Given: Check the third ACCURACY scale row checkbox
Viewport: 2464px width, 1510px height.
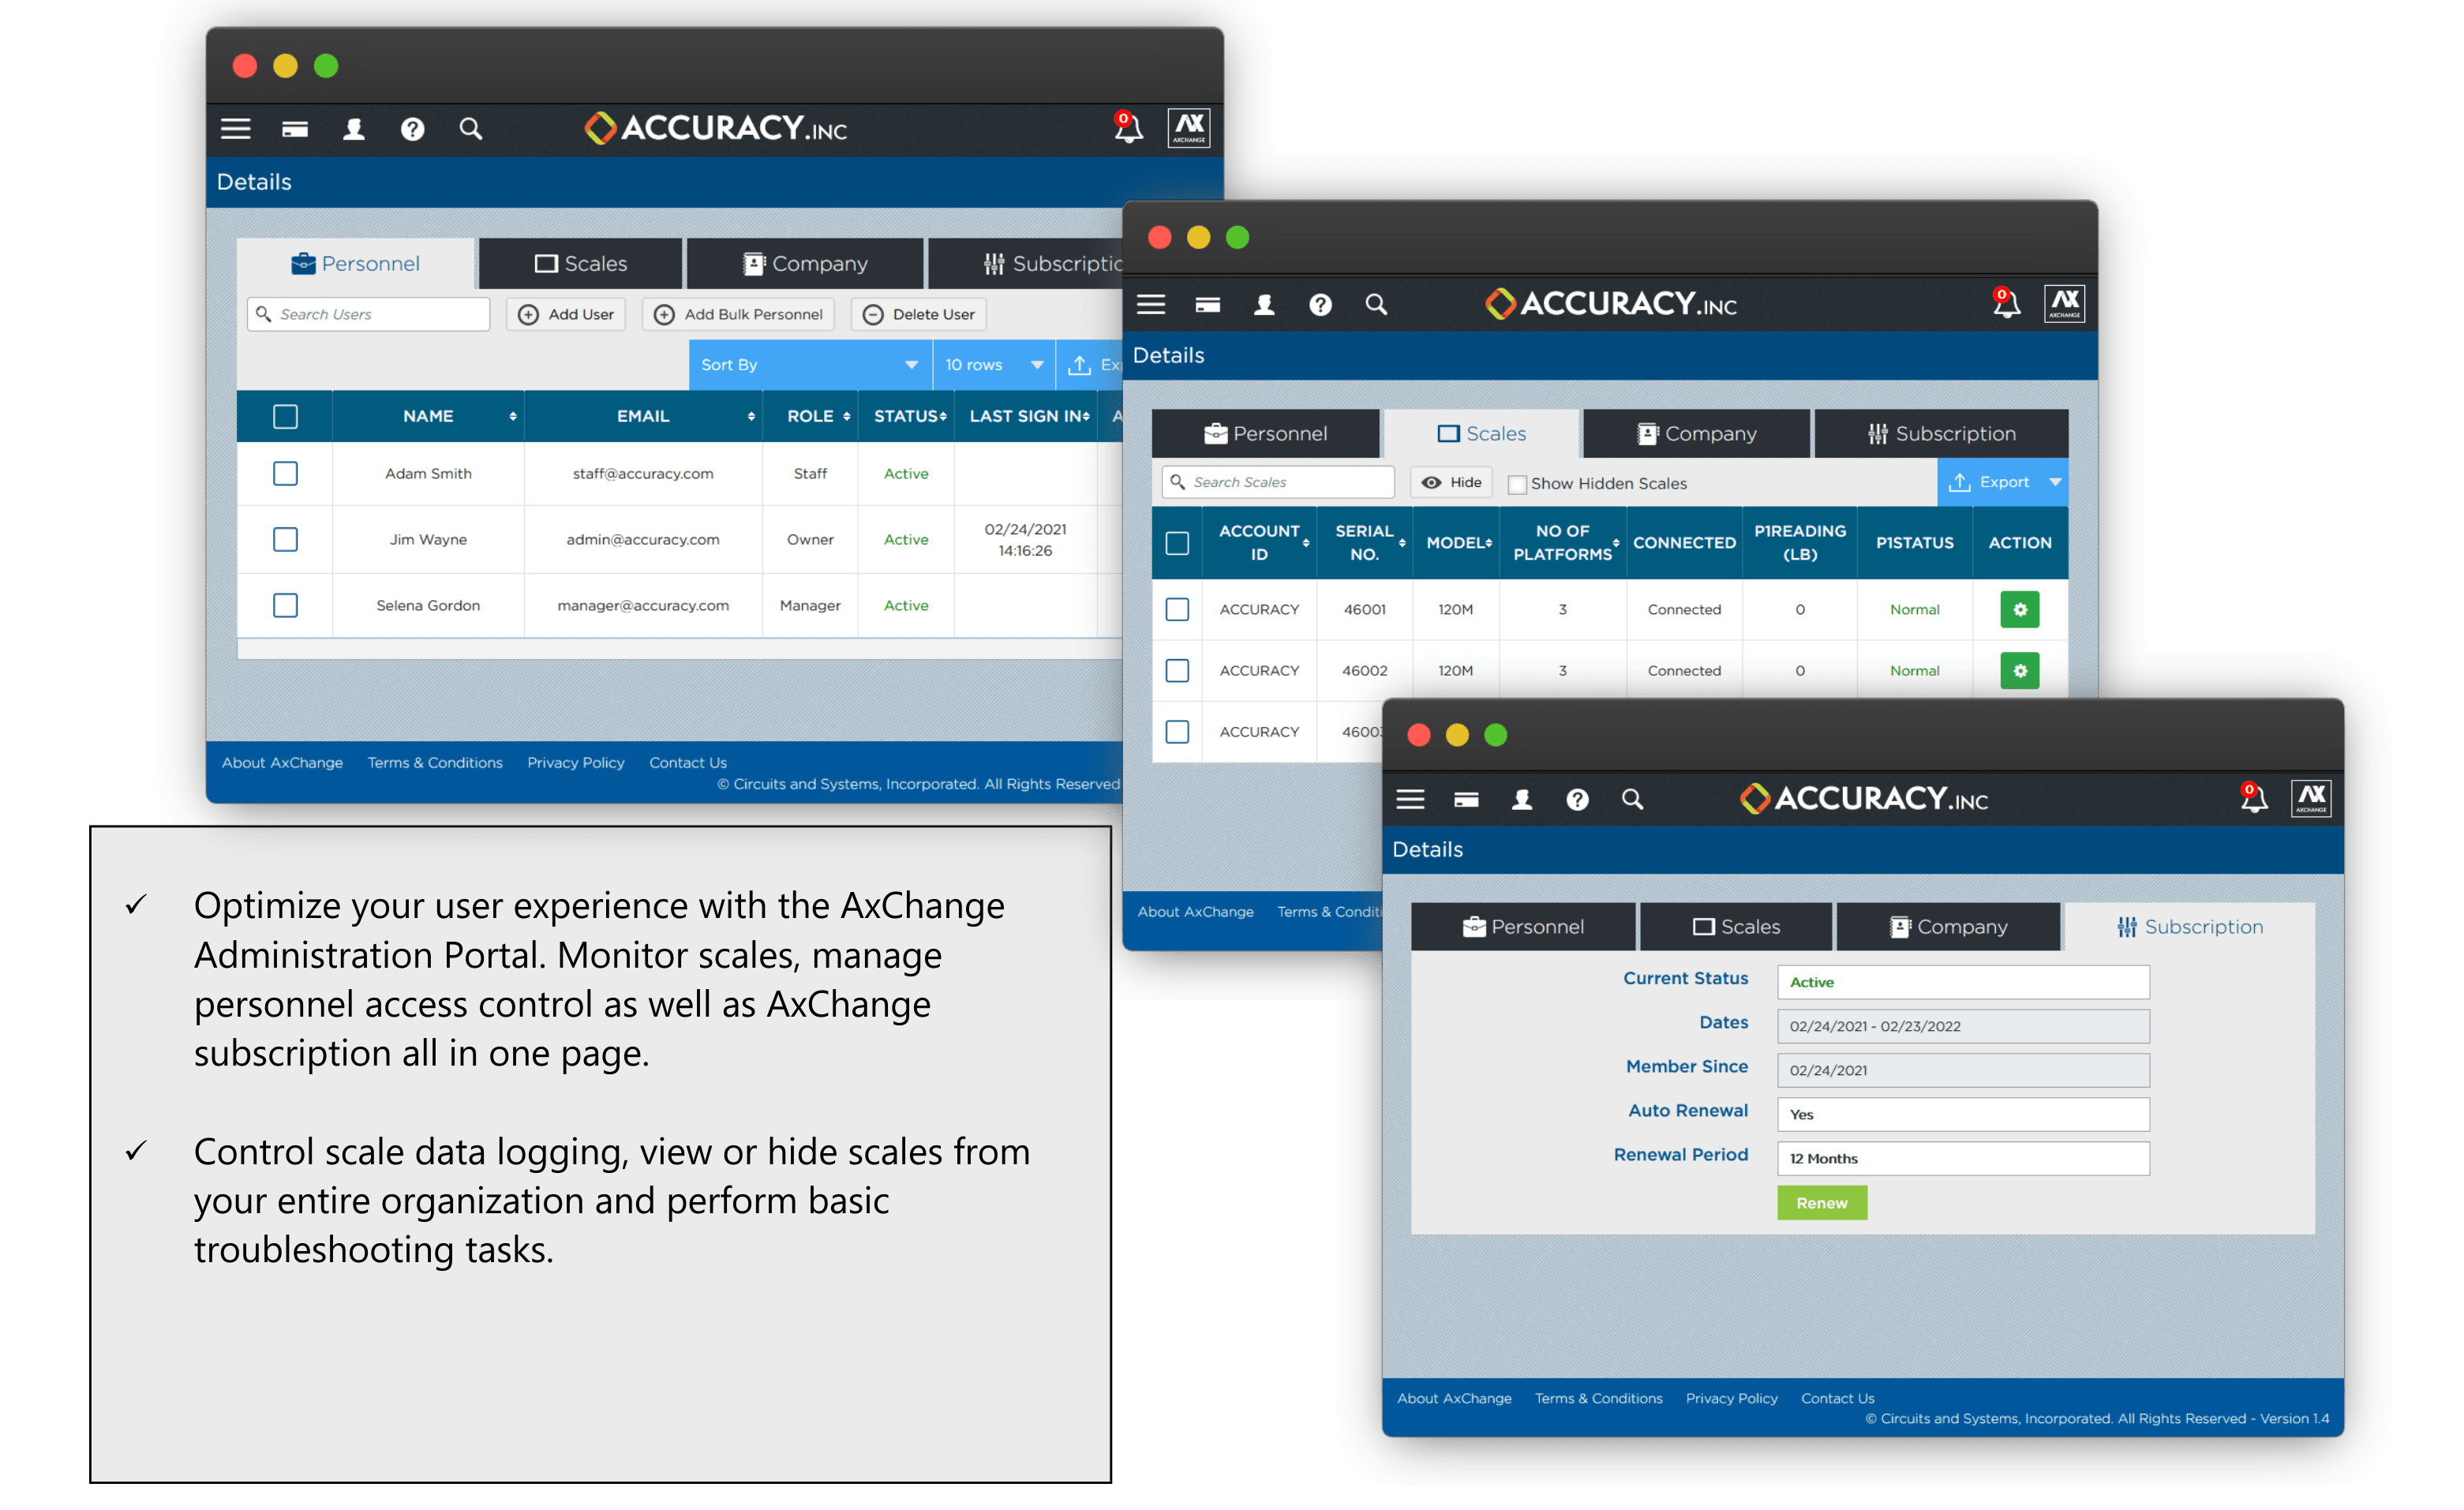Looking at the screenshot, I should [x=1177, y=732].
